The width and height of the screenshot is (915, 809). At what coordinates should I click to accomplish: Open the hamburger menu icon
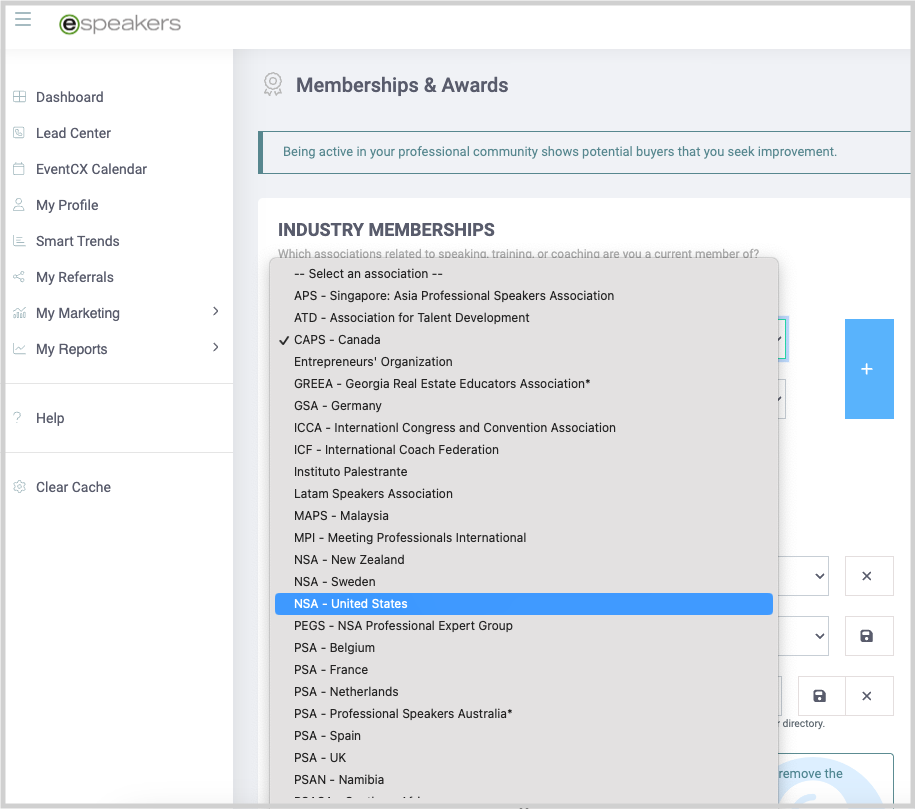(x=23, y=19)
